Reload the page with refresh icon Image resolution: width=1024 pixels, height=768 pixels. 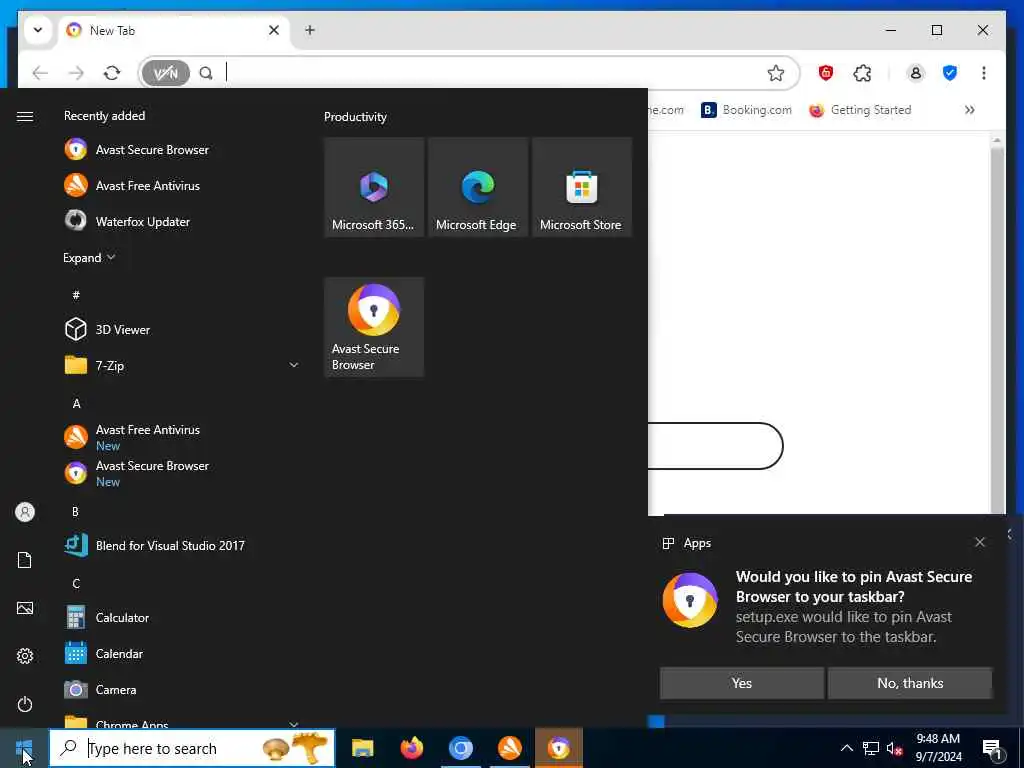(112, 73)
